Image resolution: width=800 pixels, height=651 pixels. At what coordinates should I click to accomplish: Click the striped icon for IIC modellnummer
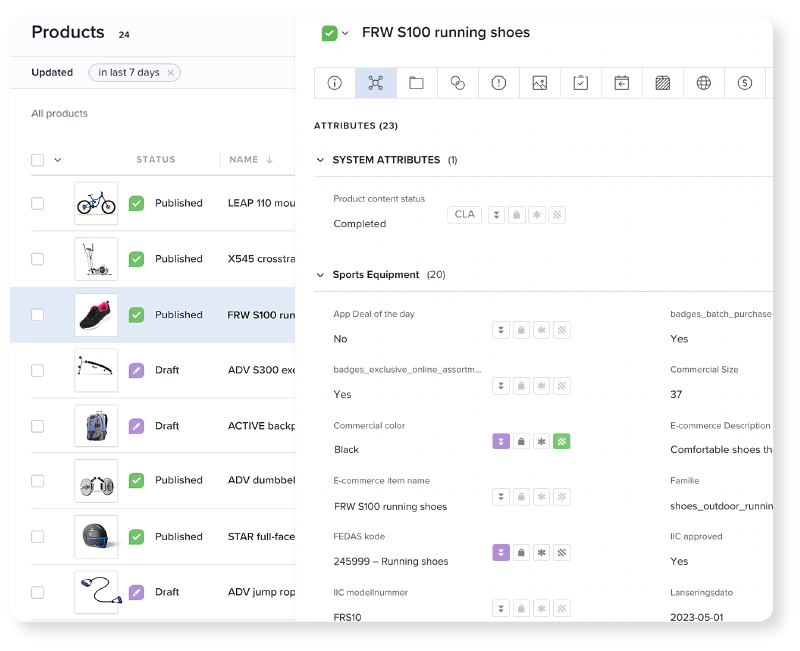coord(562,608)
